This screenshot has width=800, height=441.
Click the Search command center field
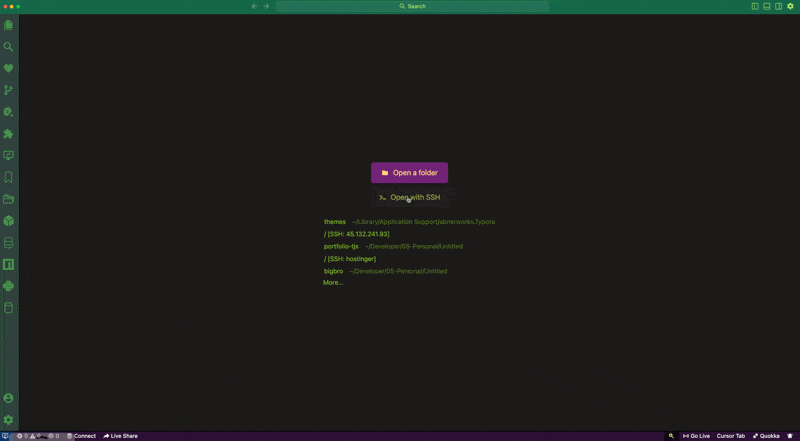point(412,6)
